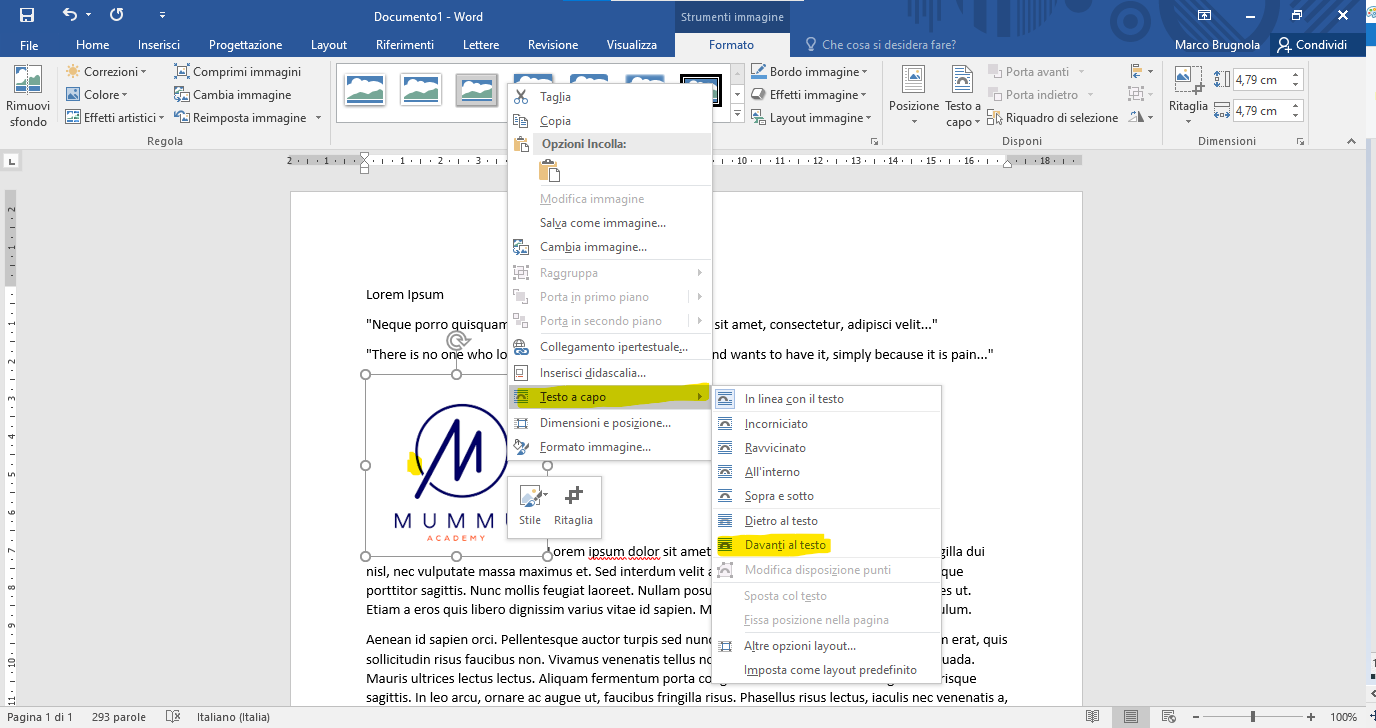Viewport: 1376px width, 728px height.
Task: Open word count via 293 parole
Action: tap(121, 716)
